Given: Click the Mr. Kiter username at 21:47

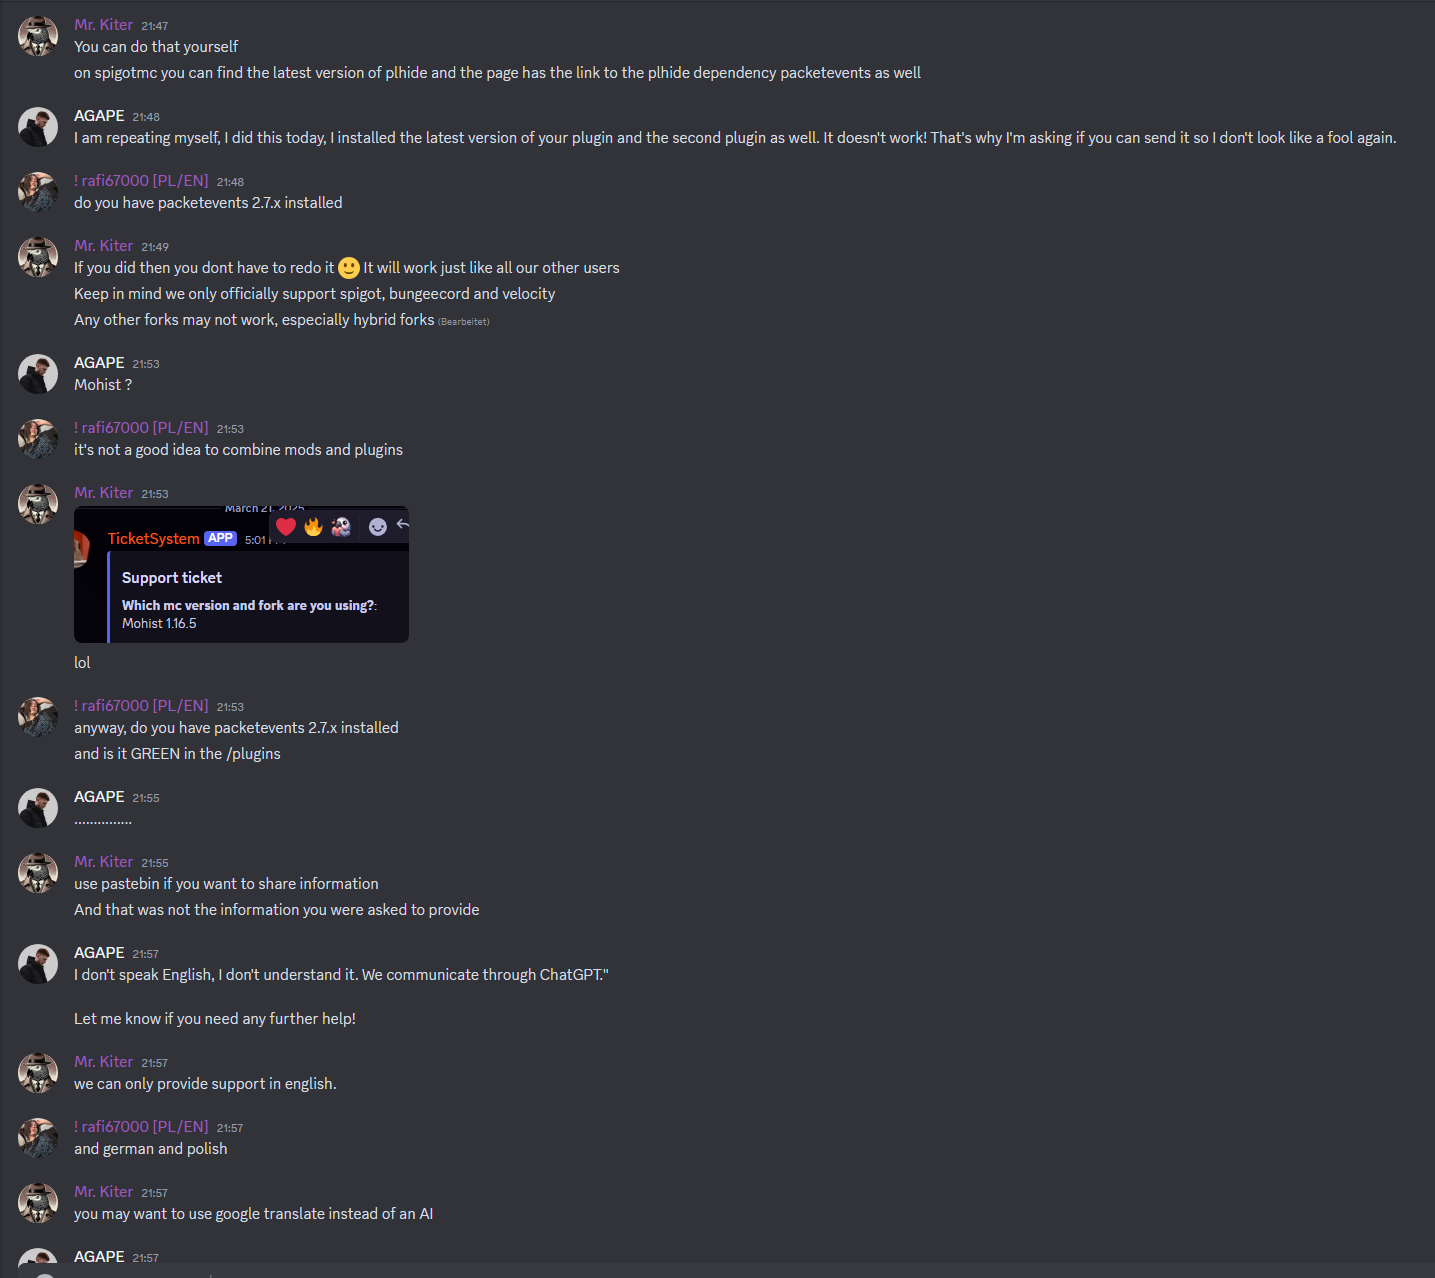Looking at the screenshot, I should tap(103, 25).
